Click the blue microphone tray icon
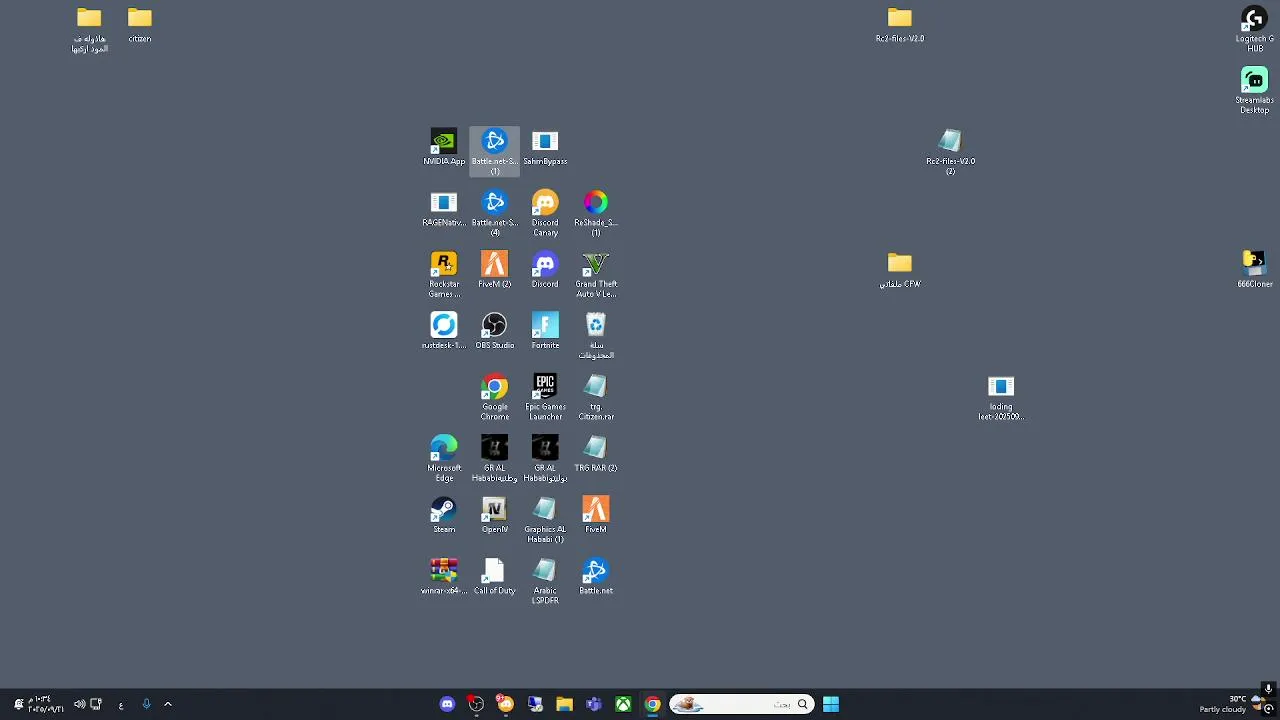1280x720 pixels. point(146,704)
